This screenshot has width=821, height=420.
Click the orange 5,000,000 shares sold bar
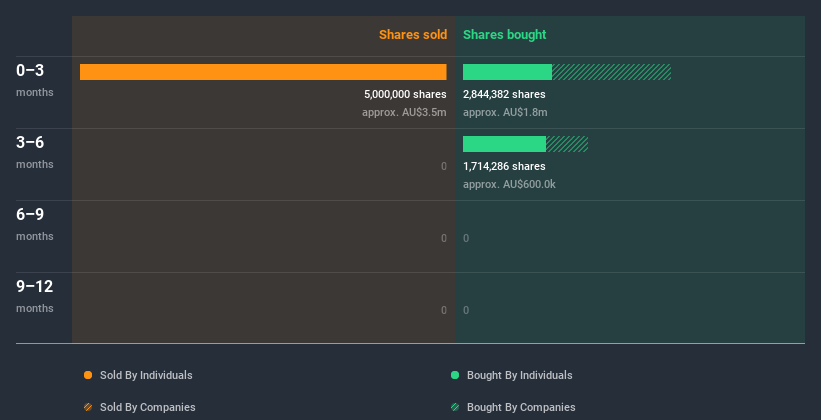click(x=263, y=72)
